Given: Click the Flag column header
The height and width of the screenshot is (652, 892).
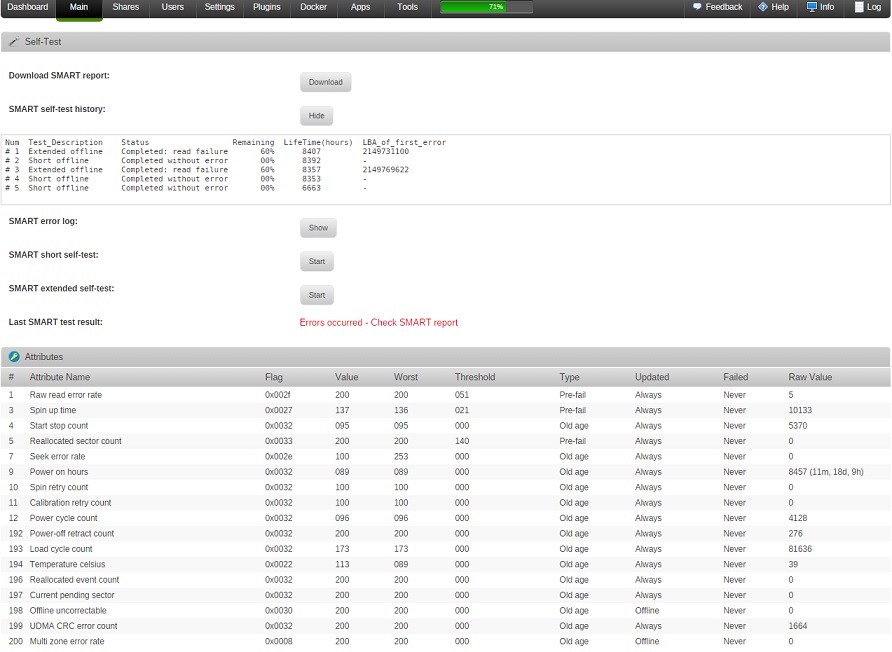Looking at the screenshot, I should tap(274, 377).
